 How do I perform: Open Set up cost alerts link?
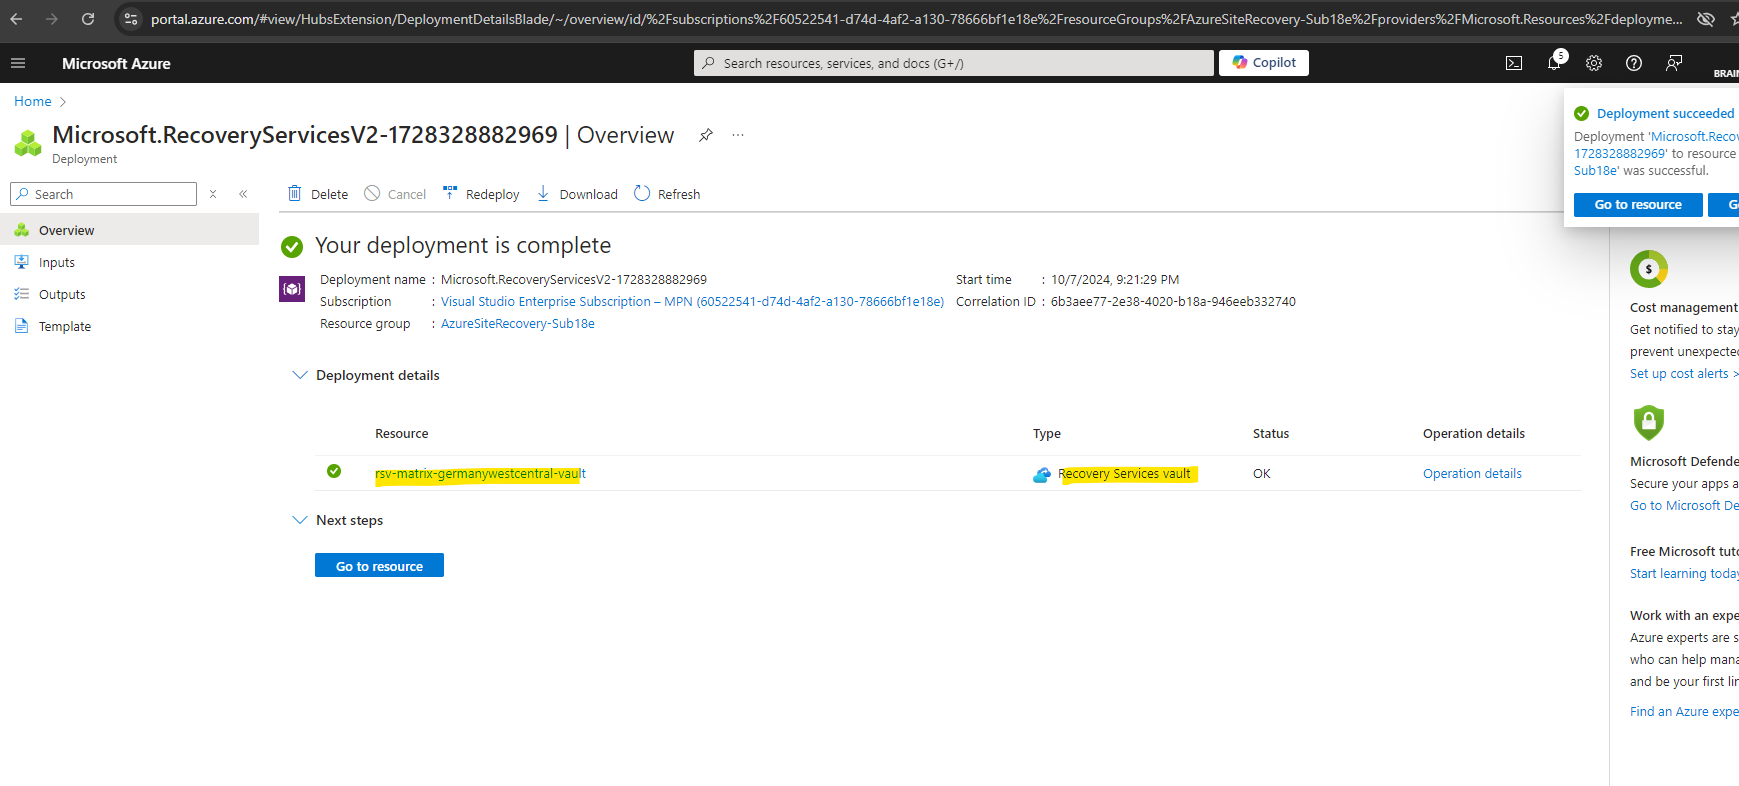pyautogui.click(x=1684, y=374)
